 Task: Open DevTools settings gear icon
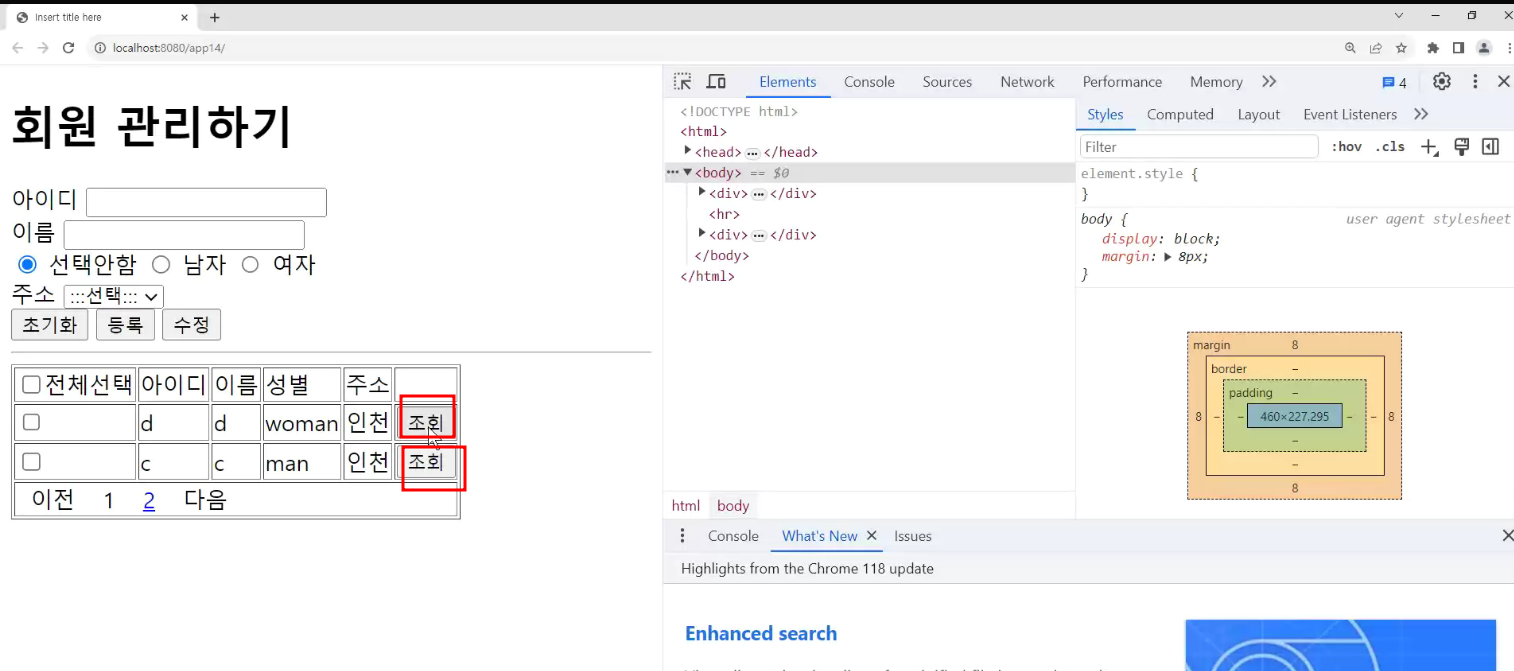point(1442,82)
